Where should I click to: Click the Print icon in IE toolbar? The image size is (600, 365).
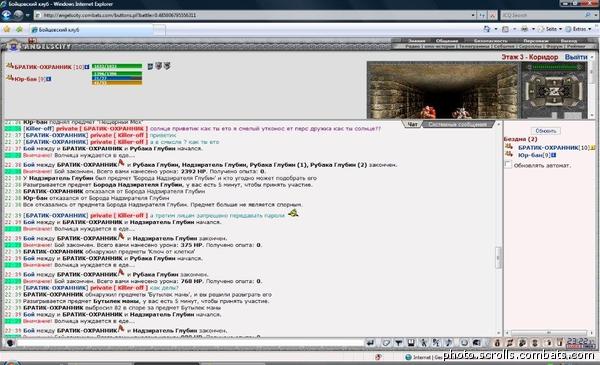pos(524,29)
